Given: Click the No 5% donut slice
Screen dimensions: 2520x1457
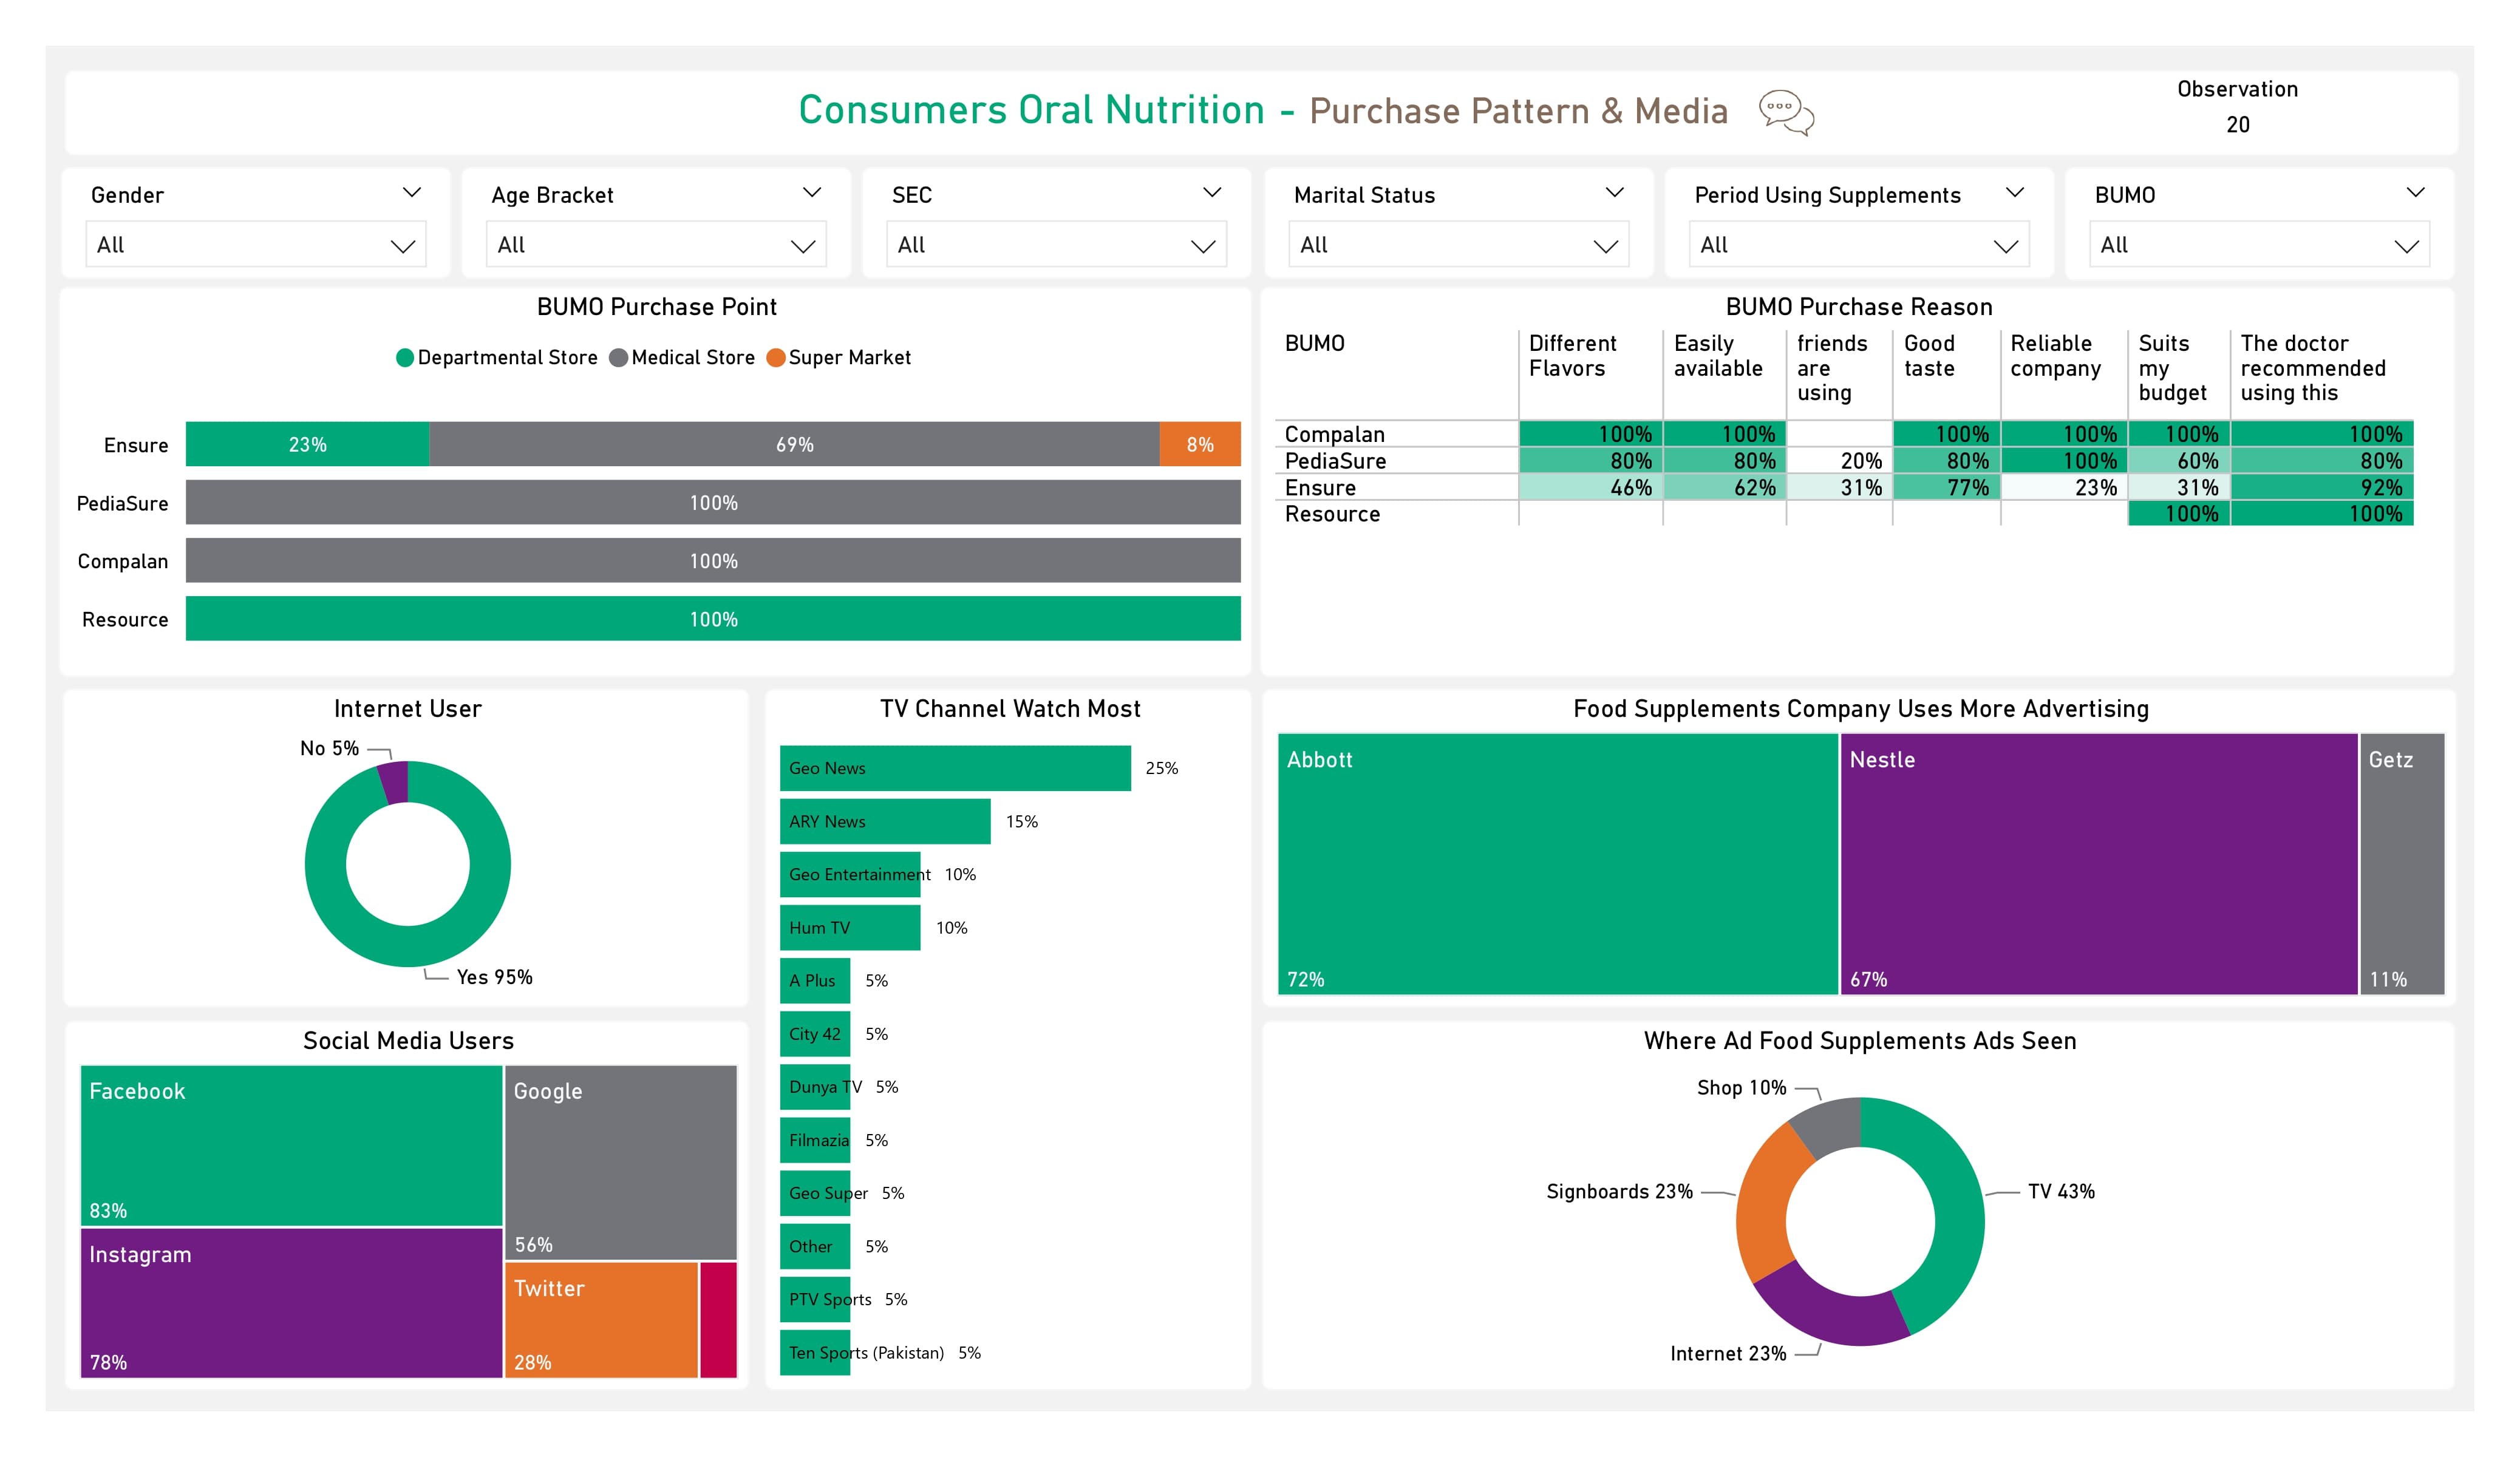Looking at the screenshot, I should coord(395,782).
